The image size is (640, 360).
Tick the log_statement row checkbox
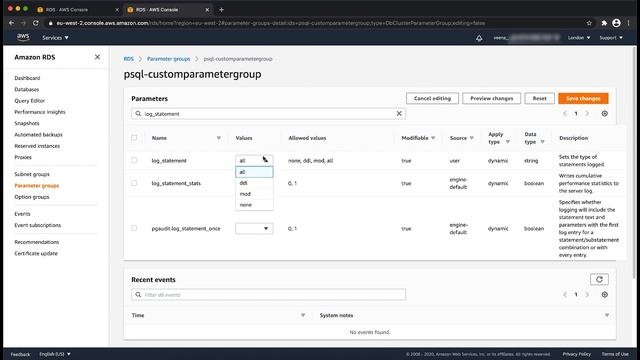(134, 160)
